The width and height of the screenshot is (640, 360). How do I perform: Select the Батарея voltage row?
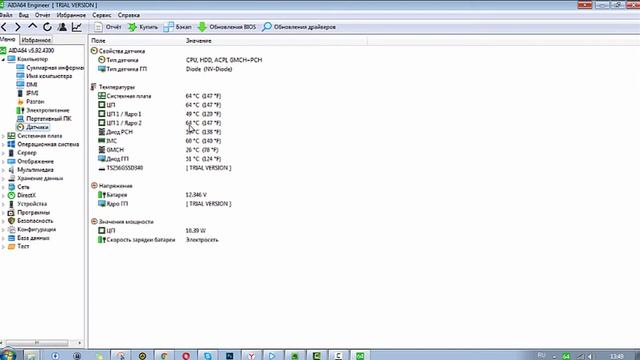click(x=152, y=195)
